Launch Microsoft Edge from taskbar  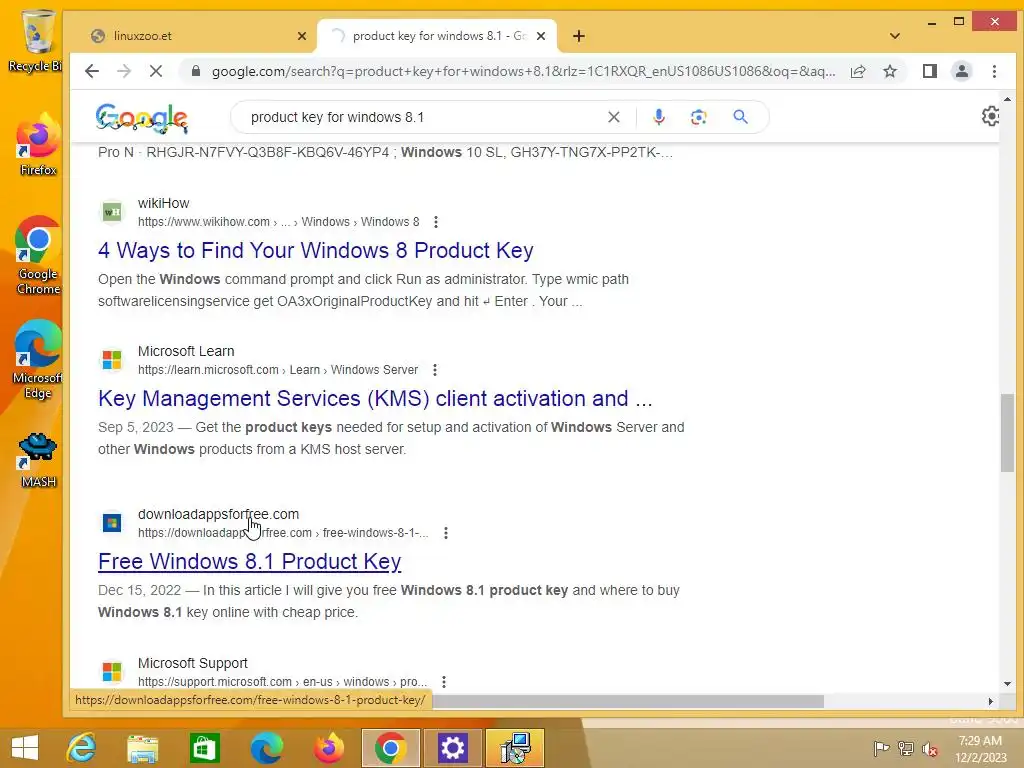[x=266, y=748]
